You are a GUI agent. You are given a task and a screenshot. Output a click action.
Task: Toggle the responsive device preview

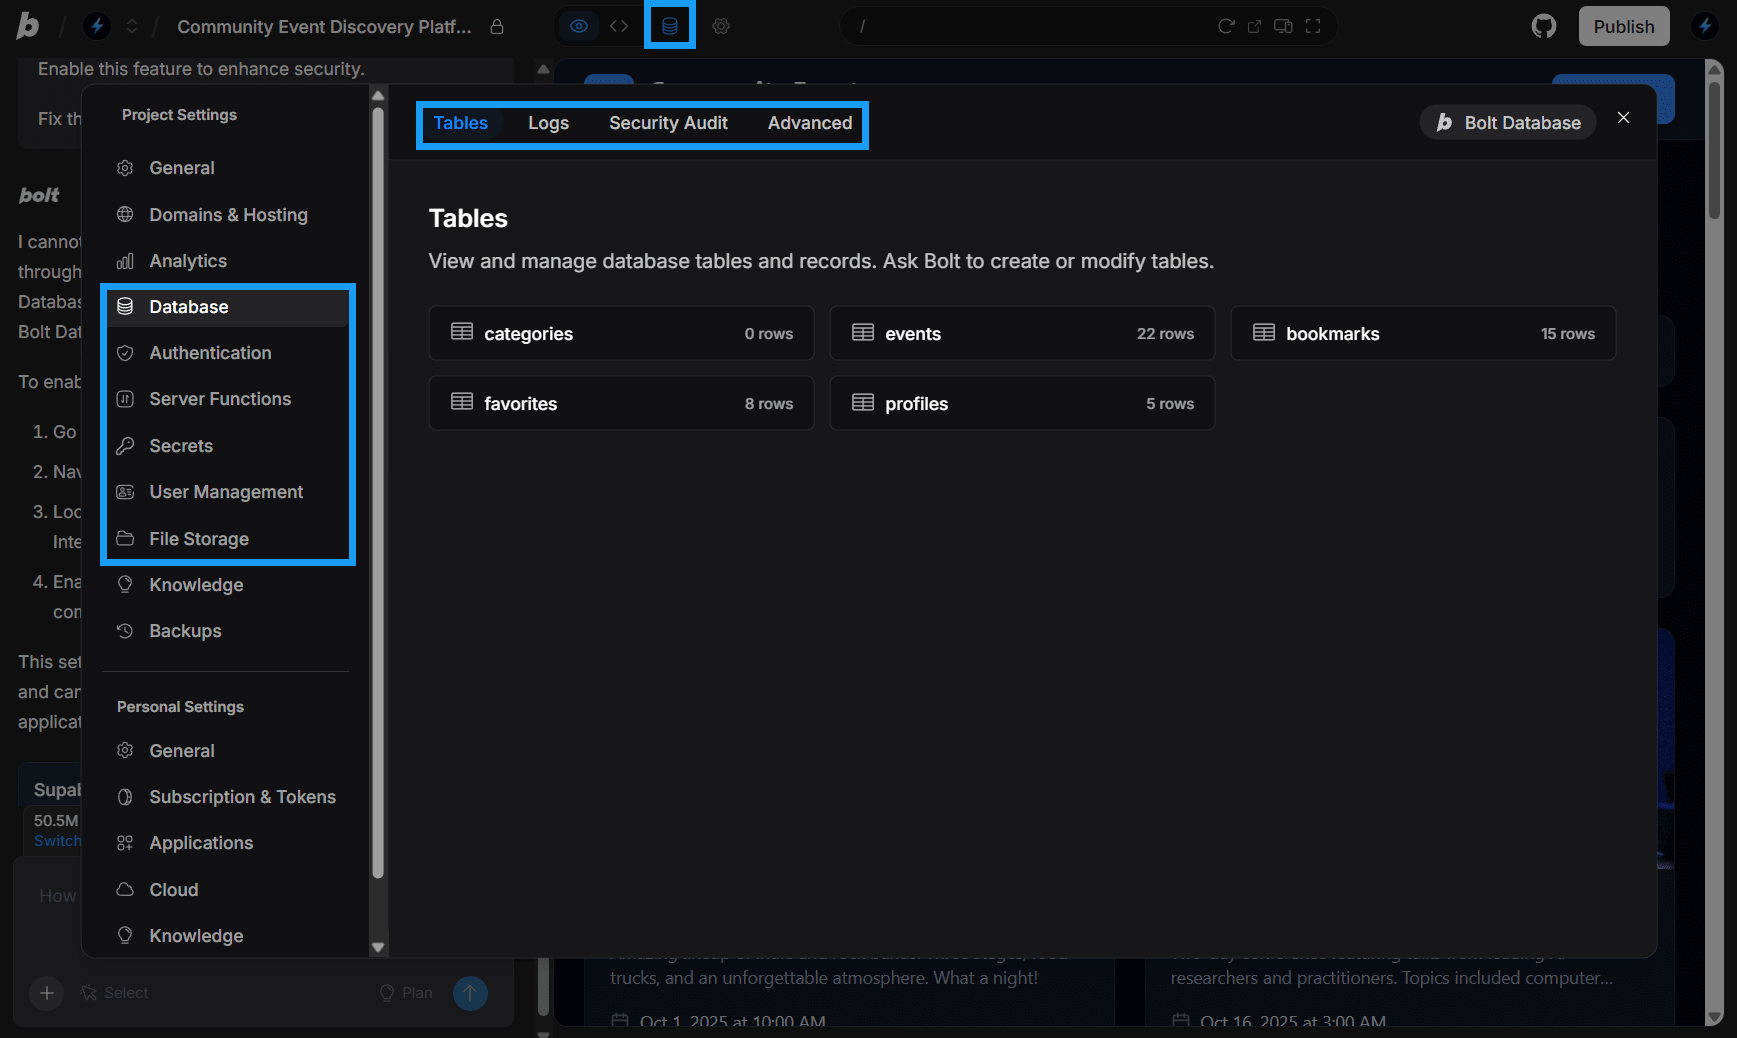1284,27
